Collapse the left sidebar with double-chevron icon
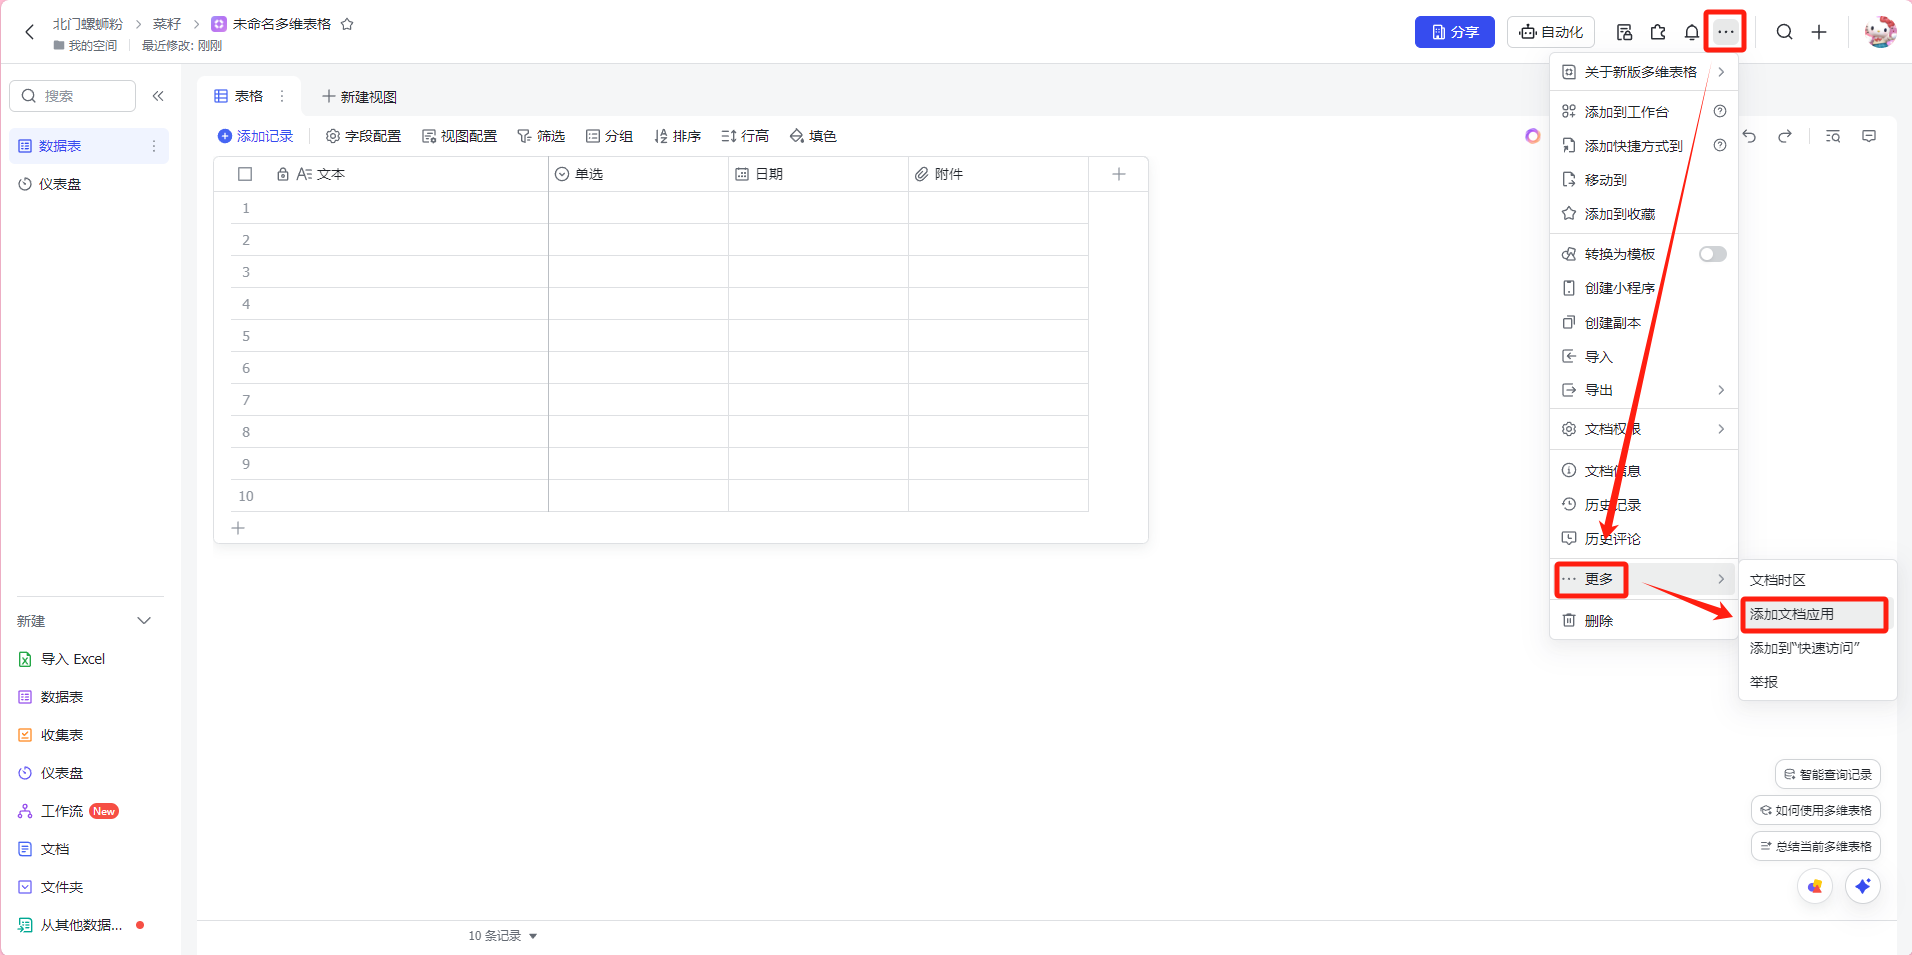This screenshot has width=1912, height=955. coord(158,96)
